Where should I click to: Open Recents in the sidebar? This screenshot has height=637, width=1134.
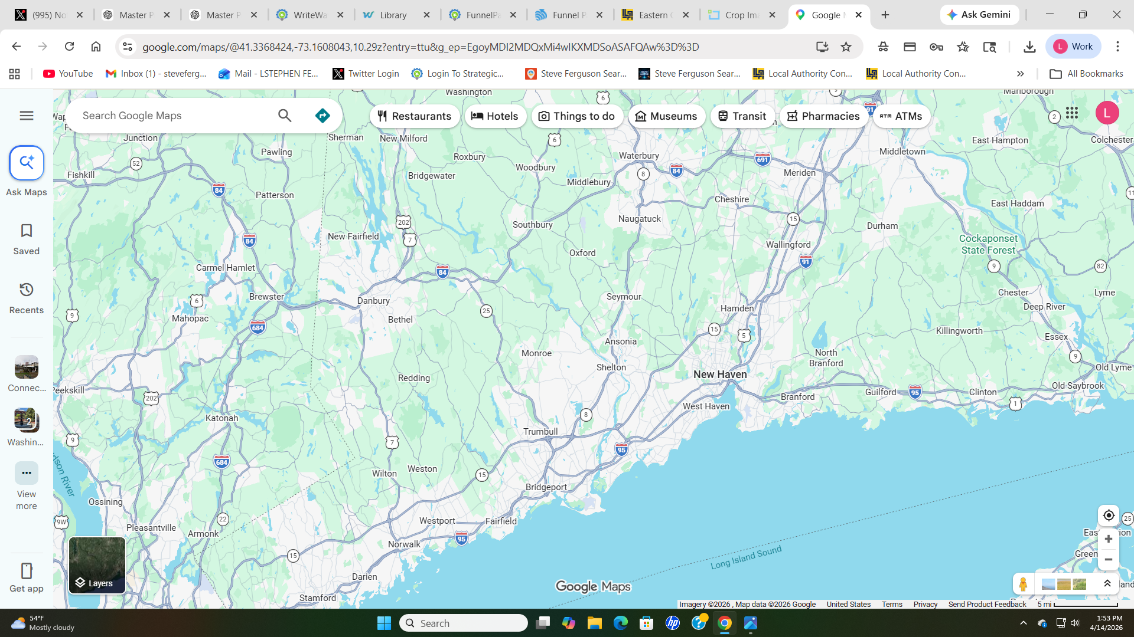coord(27,297)
